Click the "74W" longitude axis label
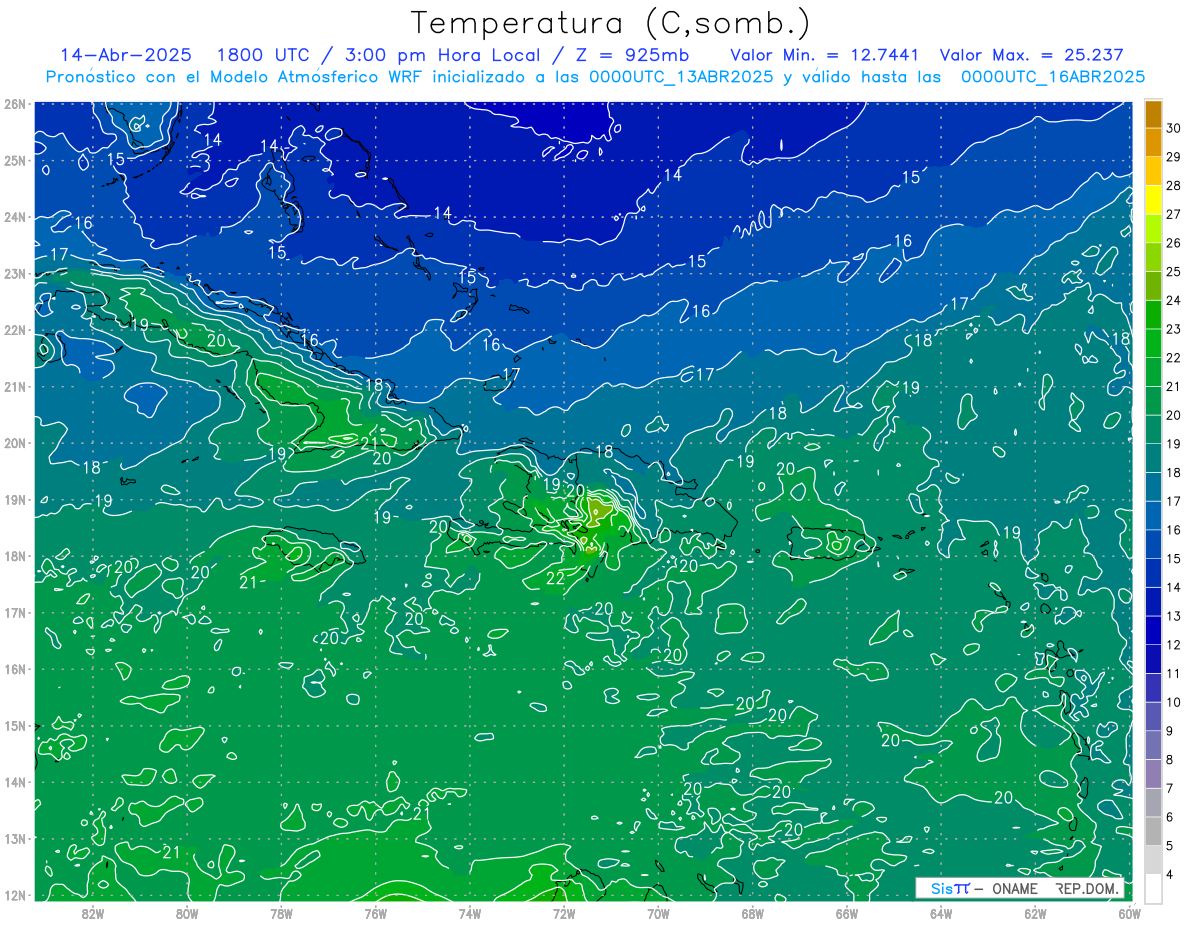This screenshot has width=1200, height=927. tap(470, 913)
